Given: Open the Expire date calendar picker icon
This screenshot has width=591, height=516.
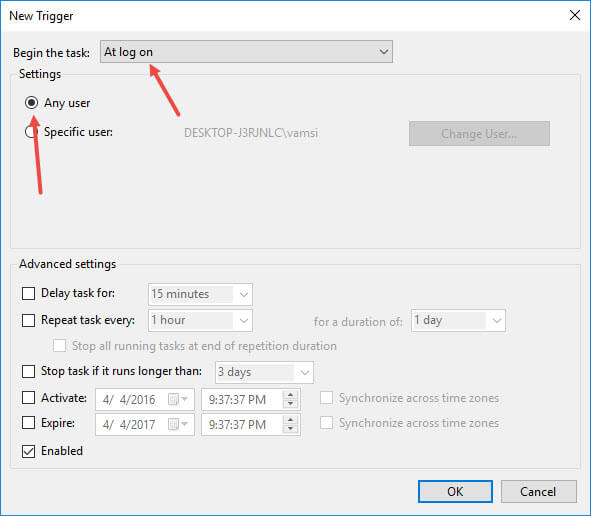Looking at the screenshot, I should click(x=178, y=424).
